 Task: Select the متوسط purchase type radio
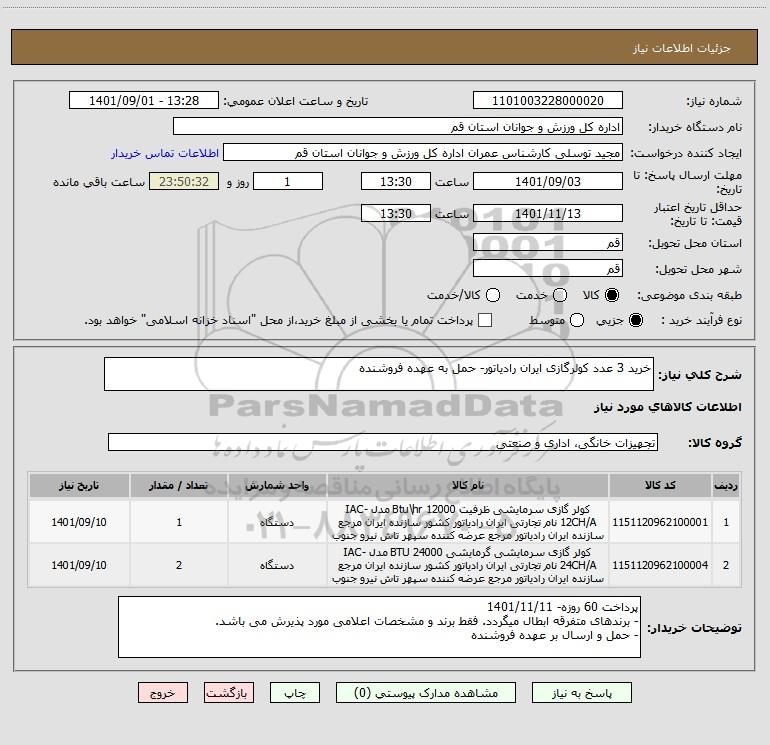point(577,320)
